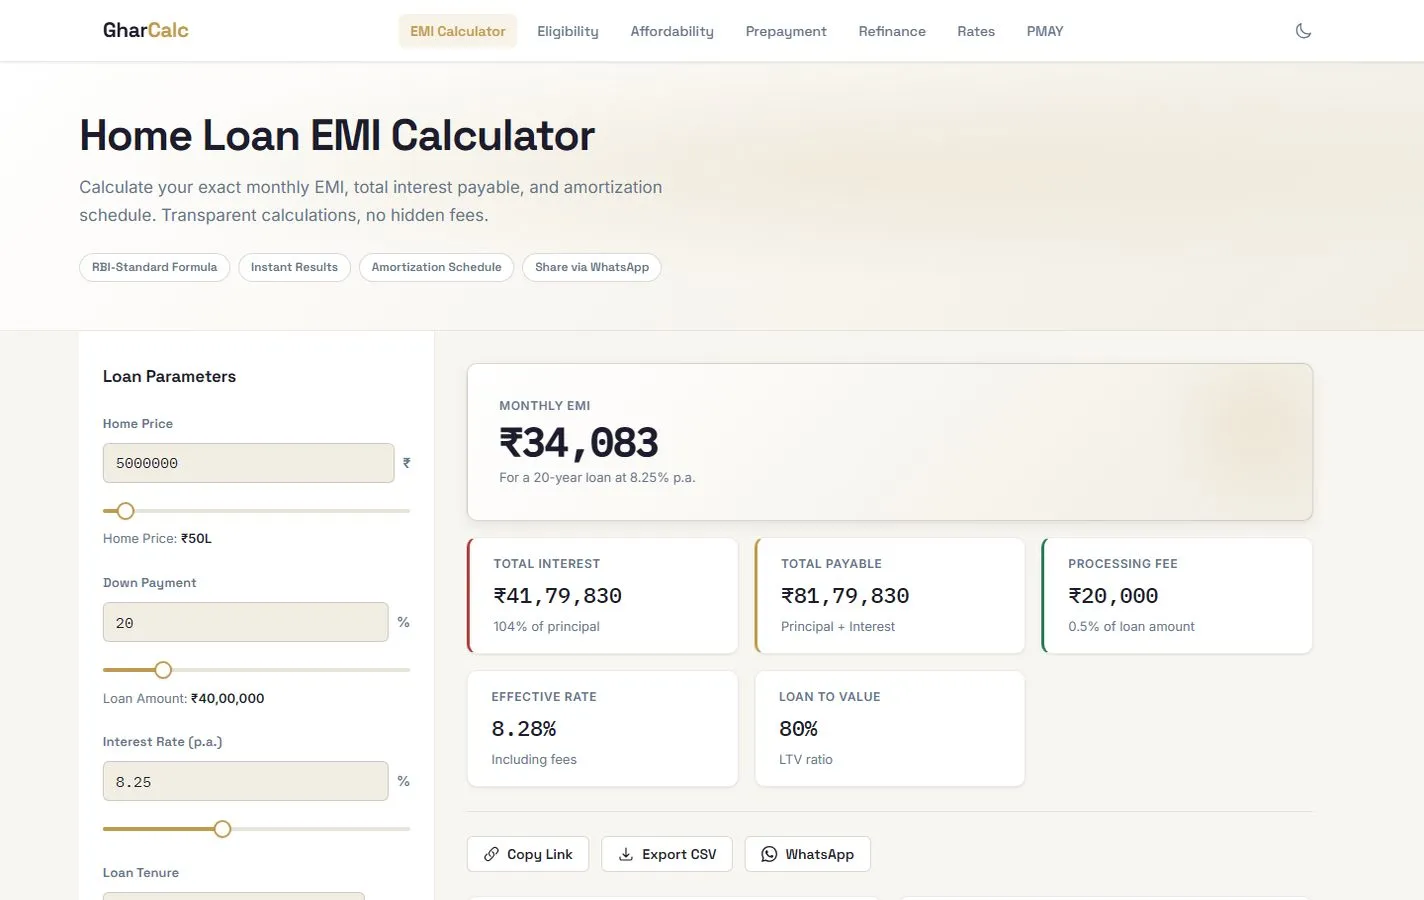
Task: Click the Amortization Schedule pill
Action: point(436,267)
